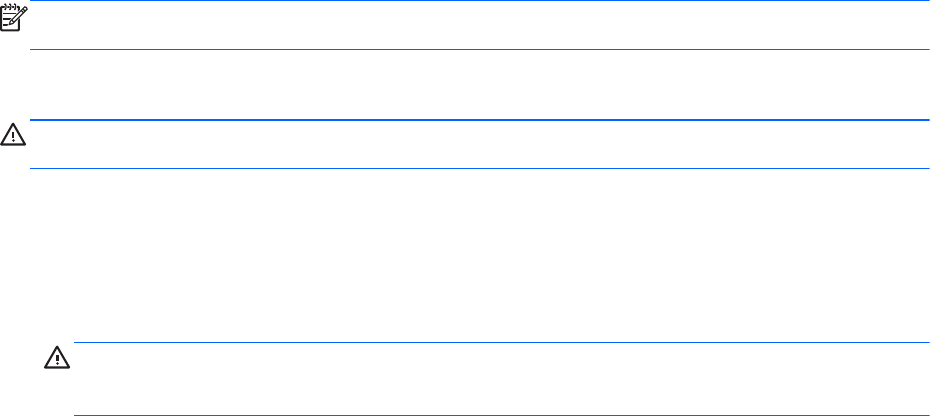
Task: Click the spiral binding on the note icon
Action: (11, 5)
